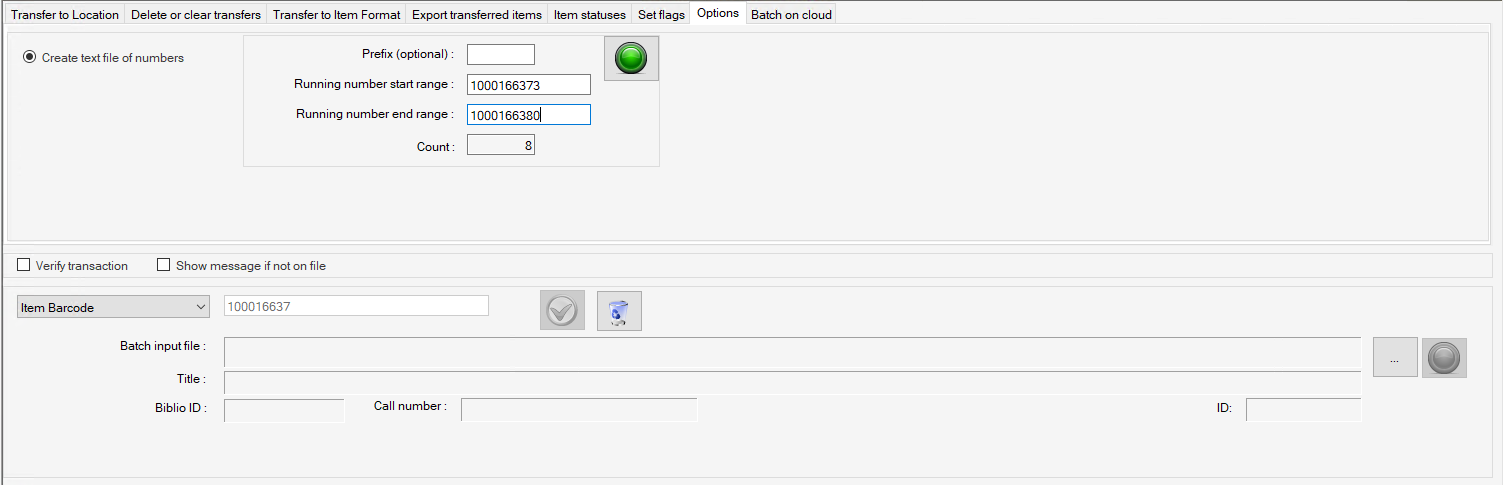Viewport: 1503px width, 485px height.
Task: Click the Biblio ID field
Action: tap(284, 410)
